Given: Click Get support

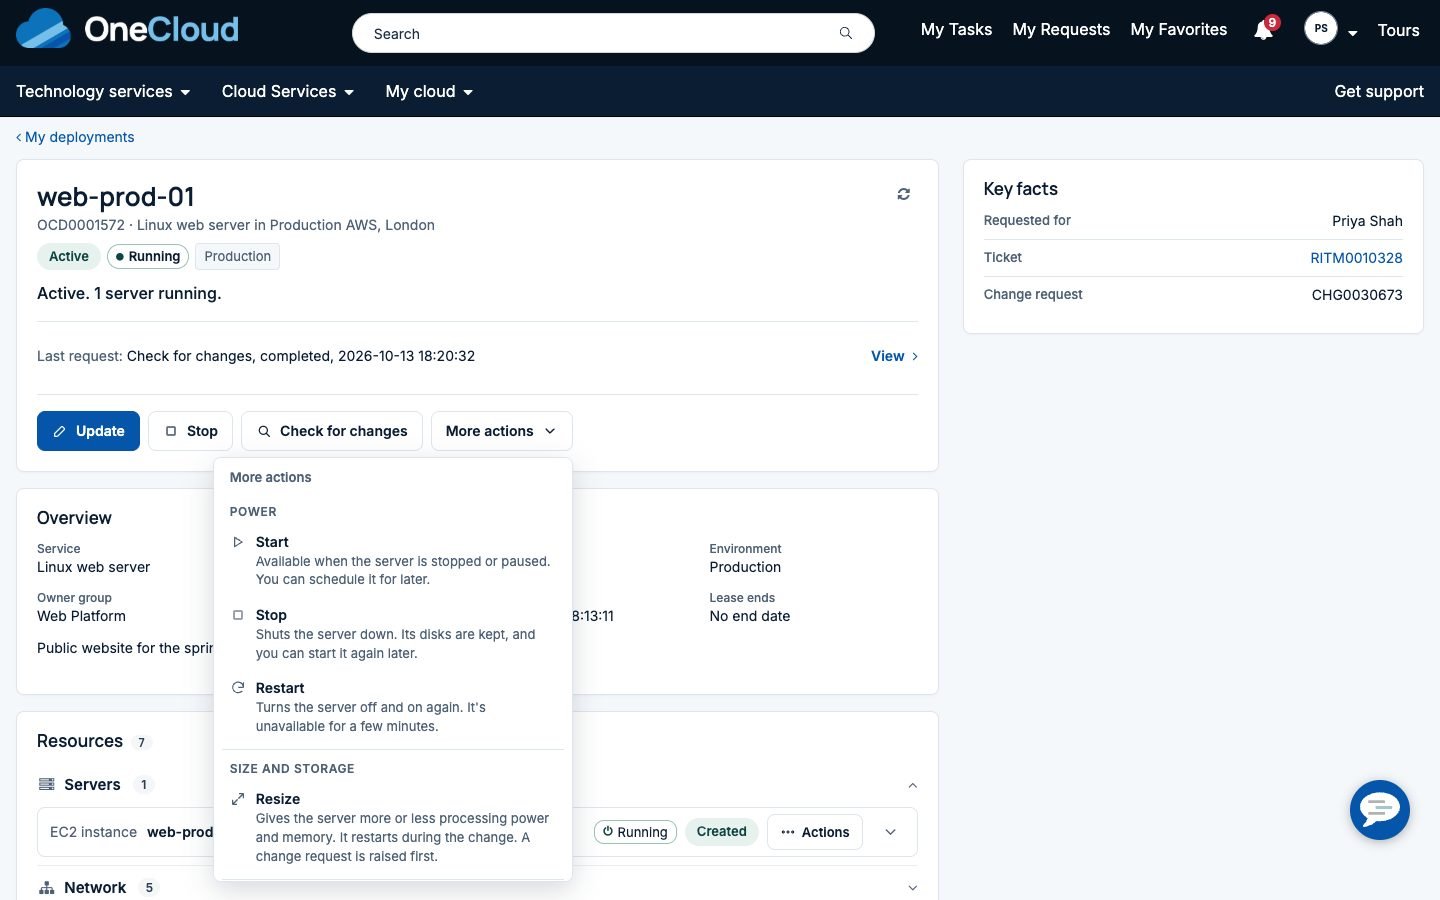Looking at the screenshot, I should pos(1379,91).
